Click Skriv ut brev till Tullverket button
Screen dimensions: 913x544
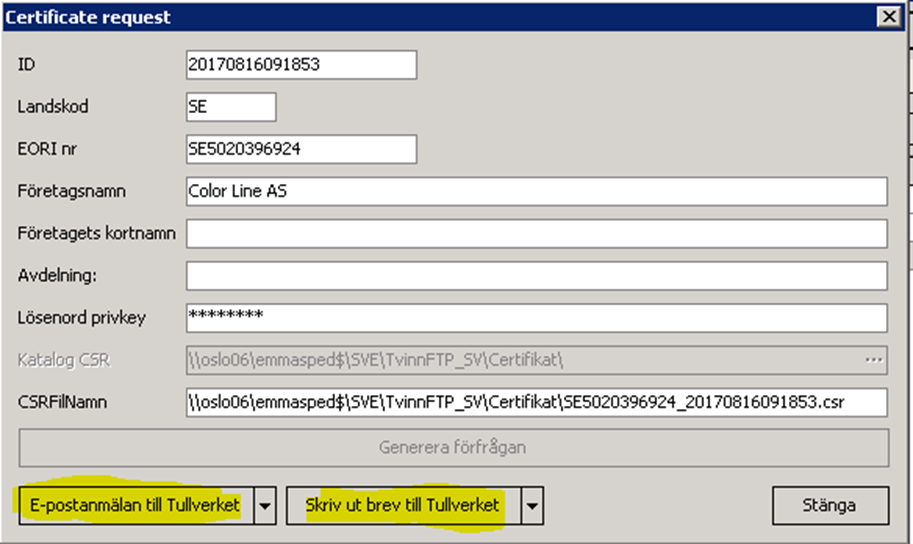[404, 506]
